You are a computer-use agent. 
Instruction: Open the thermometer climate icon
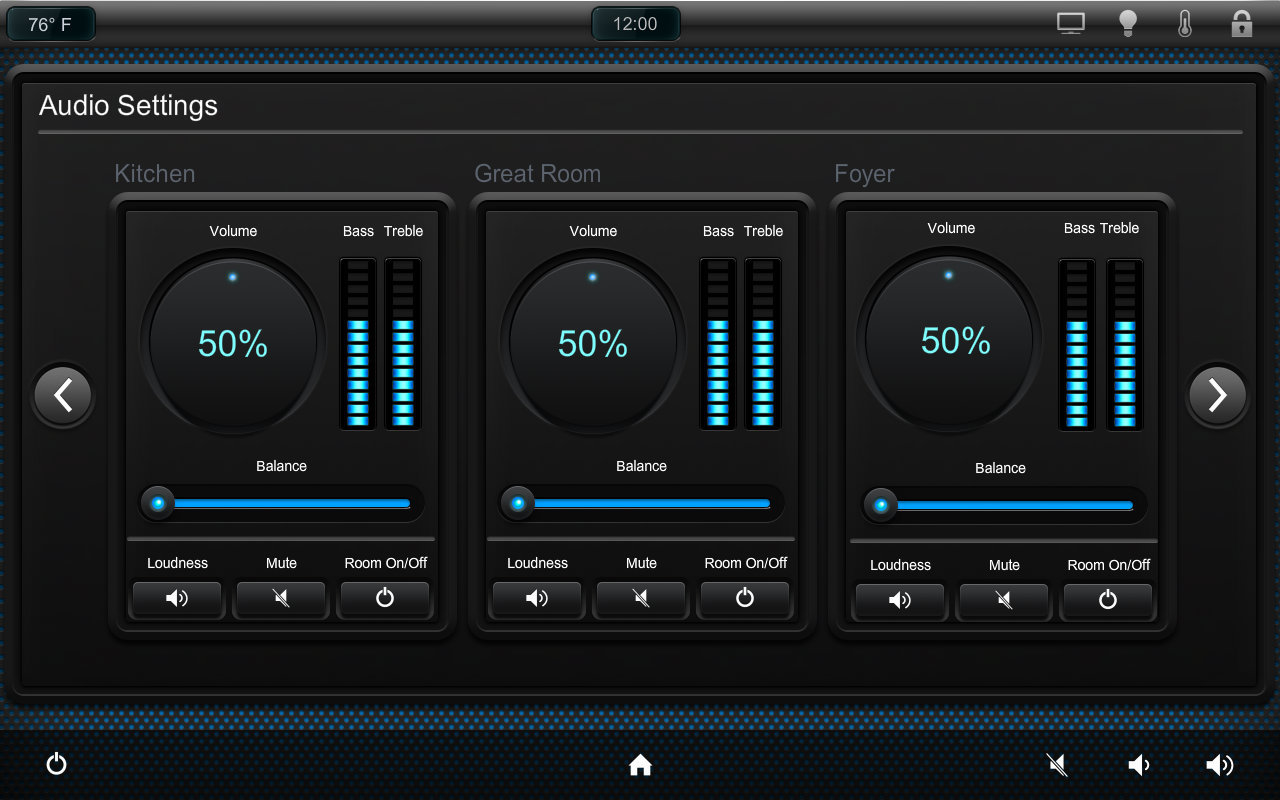pyautogui.click(x=1185, y=24)
